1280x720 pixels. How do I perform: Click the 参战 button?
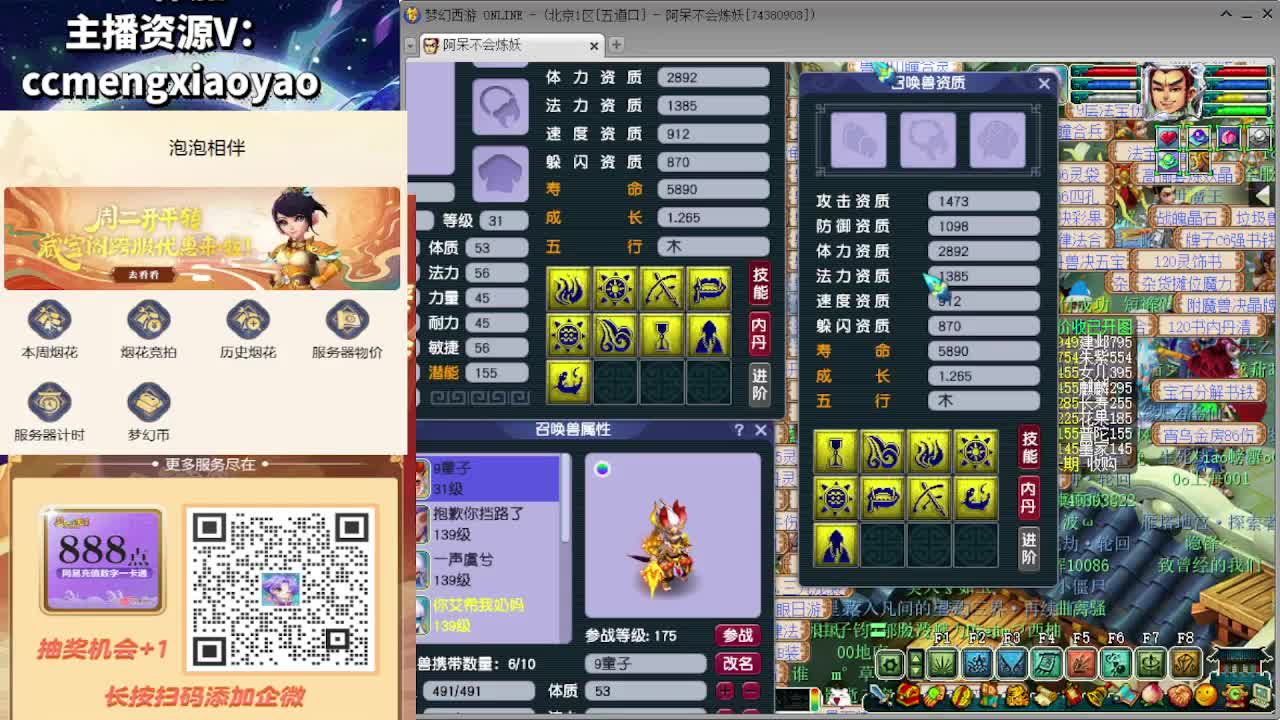point(738,636)
